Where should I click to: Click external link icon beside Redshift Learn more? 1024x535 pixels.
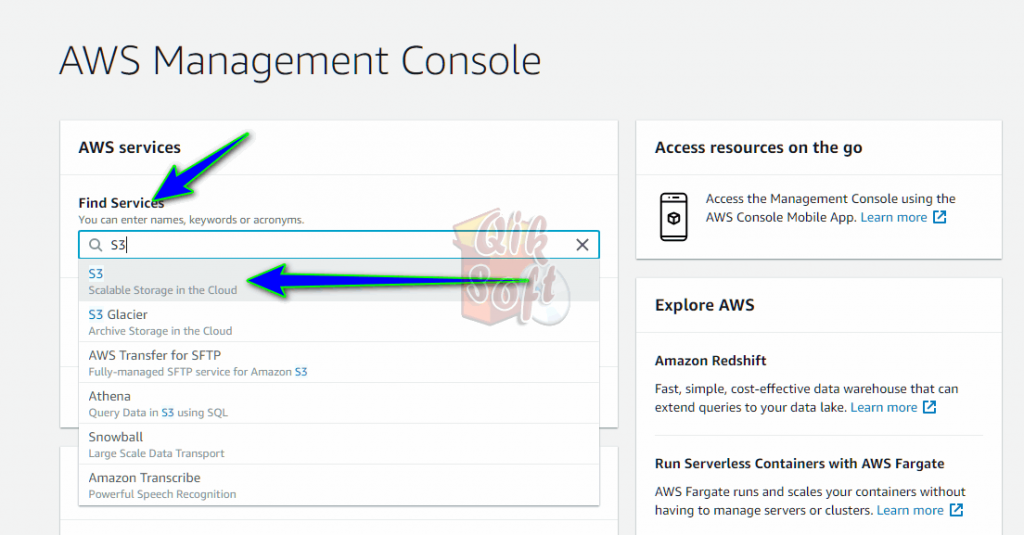click(929, 407)
